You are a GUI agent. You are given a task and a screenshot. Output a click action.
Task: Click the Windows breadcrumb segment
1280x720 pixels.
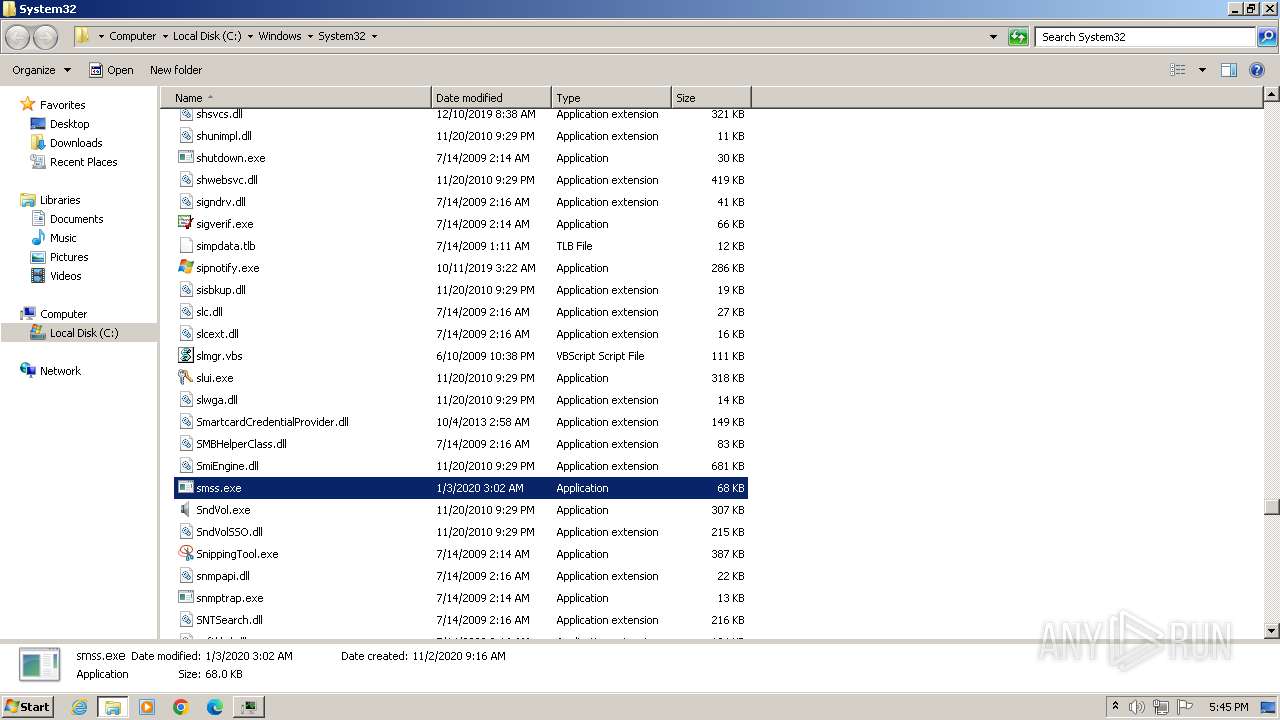pos(280,36)
